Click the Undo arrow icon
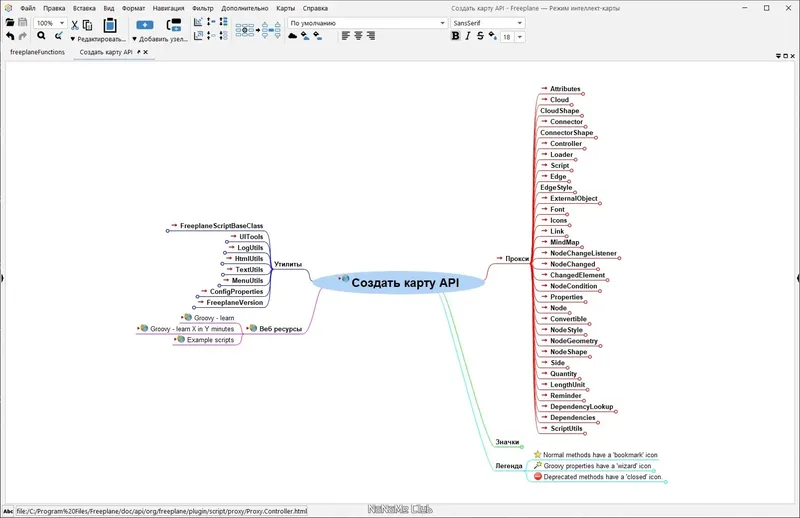Image resolution: width=800 pixels, height=518 pixels. coord(10,36)
